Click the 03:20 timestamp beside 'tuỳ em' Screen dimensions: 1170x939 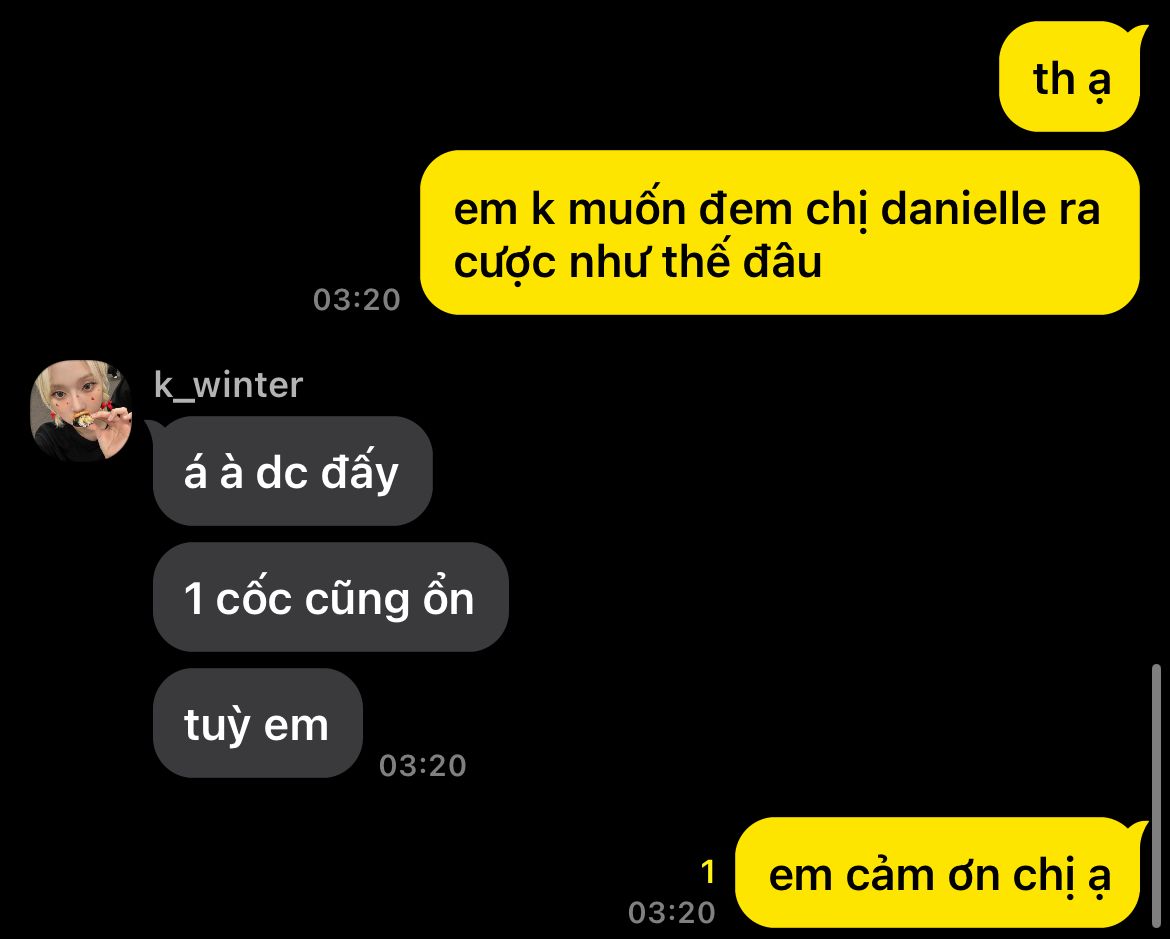pos(422,766)
